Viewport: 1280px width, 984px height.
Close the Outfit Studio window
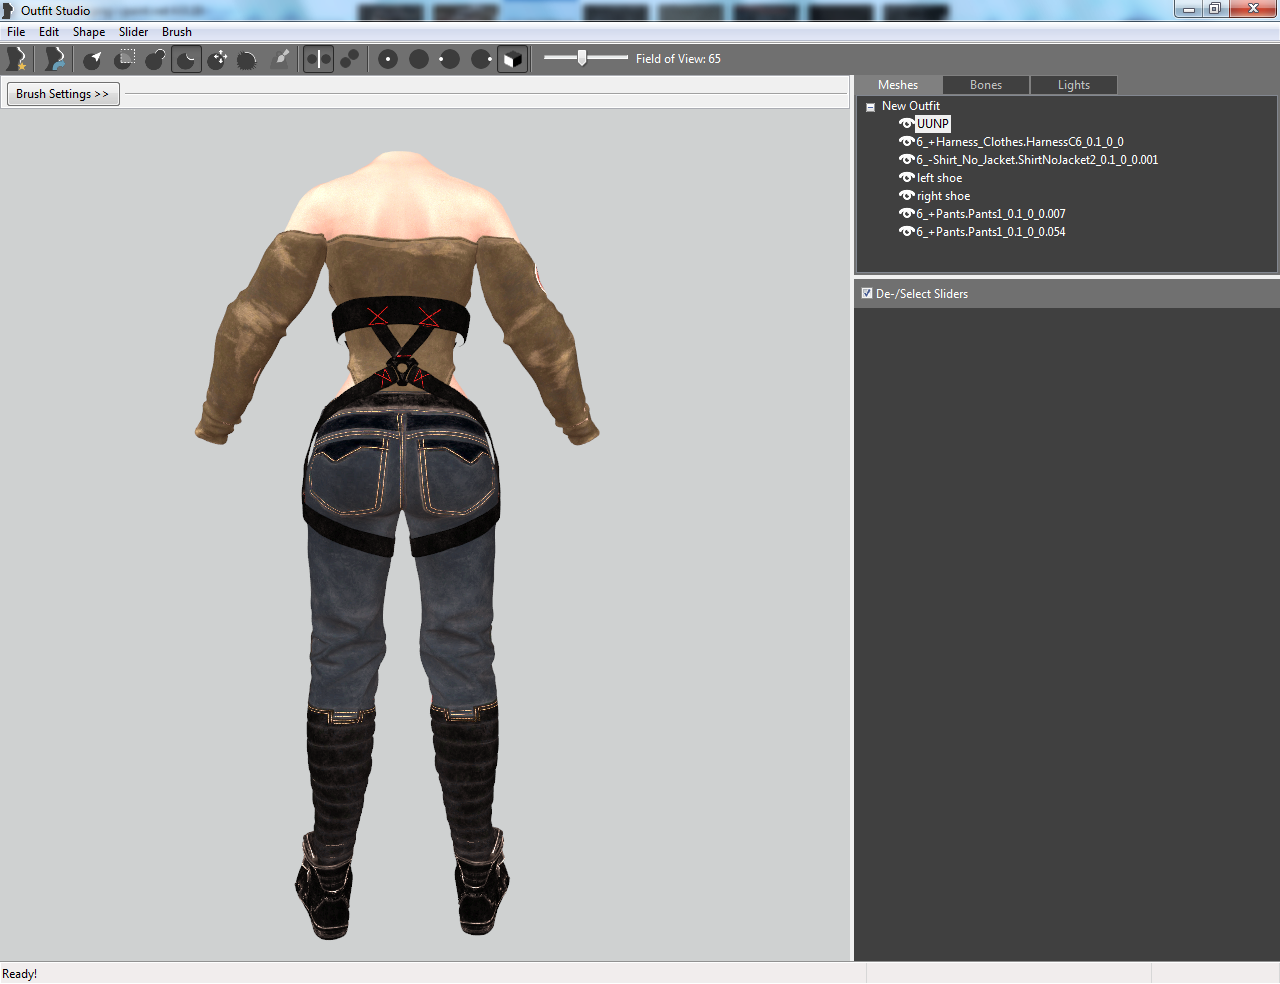(x=1253, y=9)
